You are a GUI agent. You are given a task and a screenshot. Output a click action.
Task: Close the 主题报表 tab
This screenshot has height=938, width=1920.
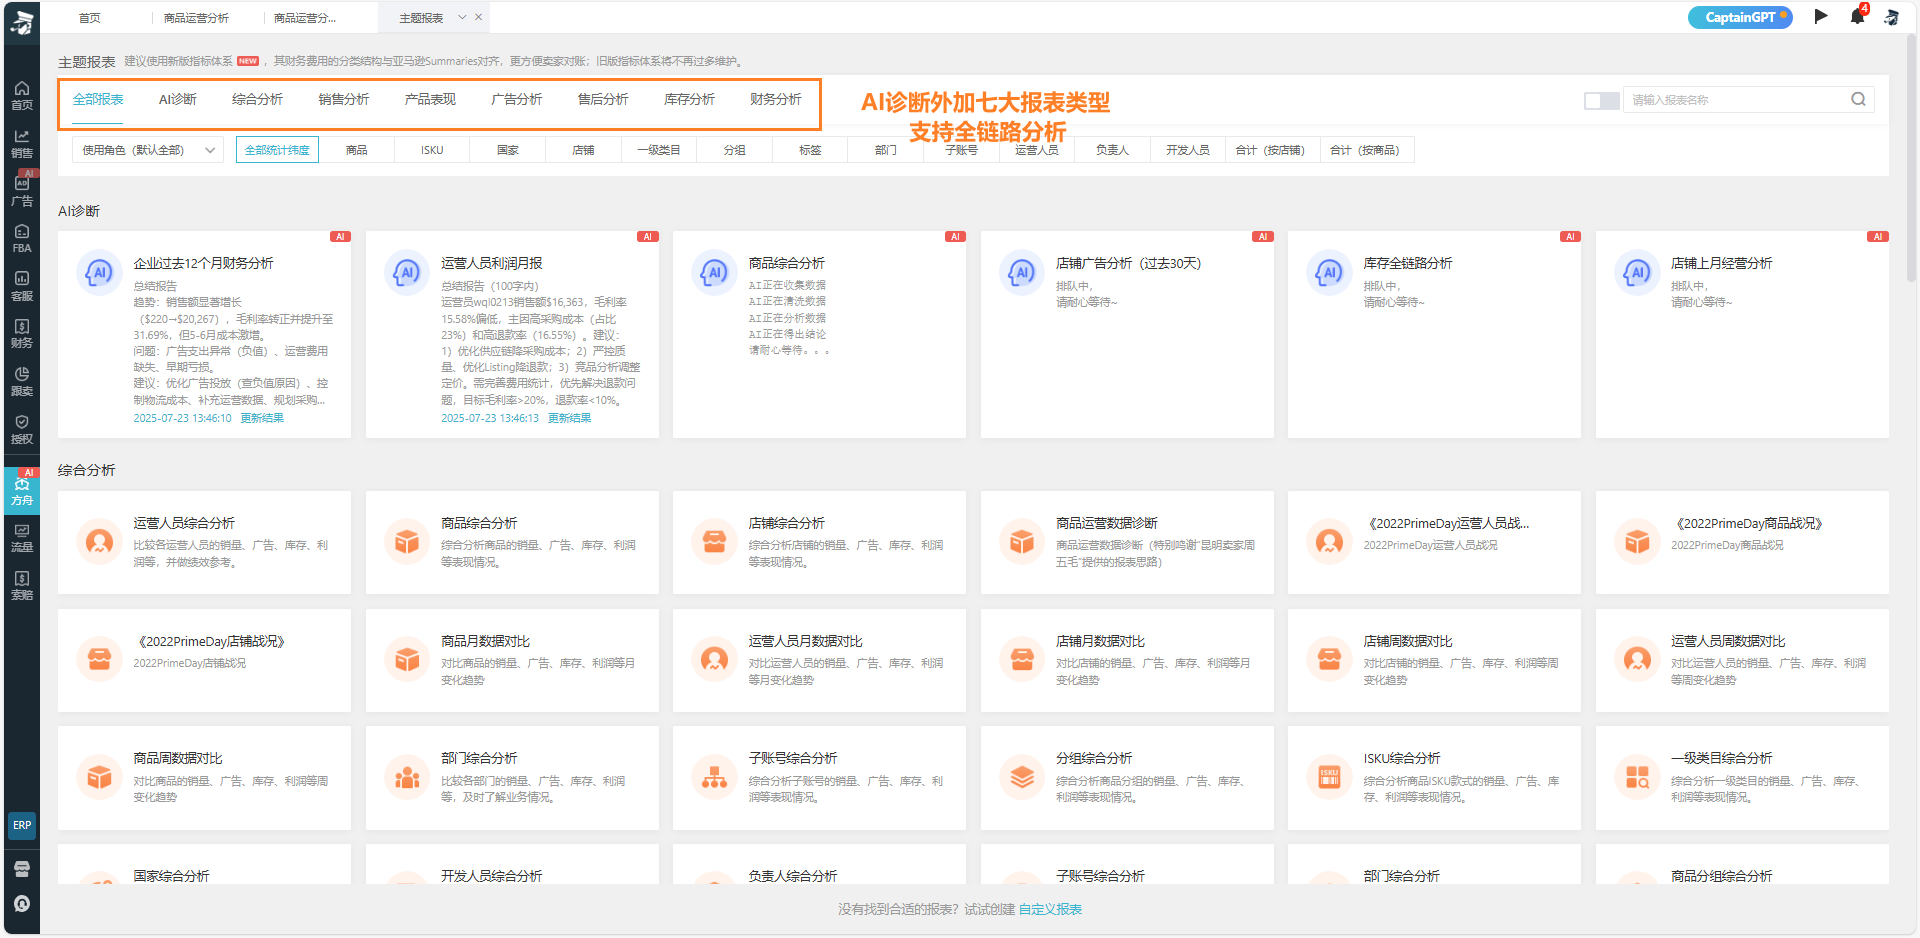(479, 17)
